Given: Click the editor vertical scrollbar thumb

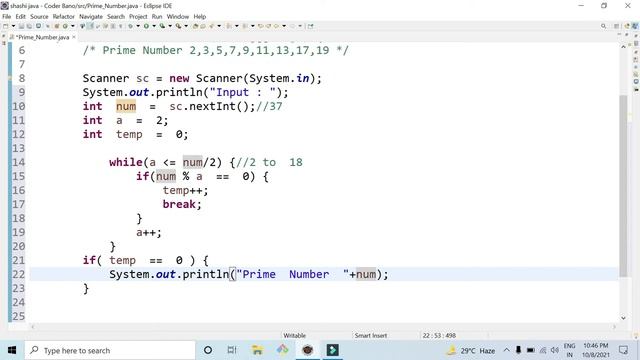Looking at the screenshot, I should 623,186.
